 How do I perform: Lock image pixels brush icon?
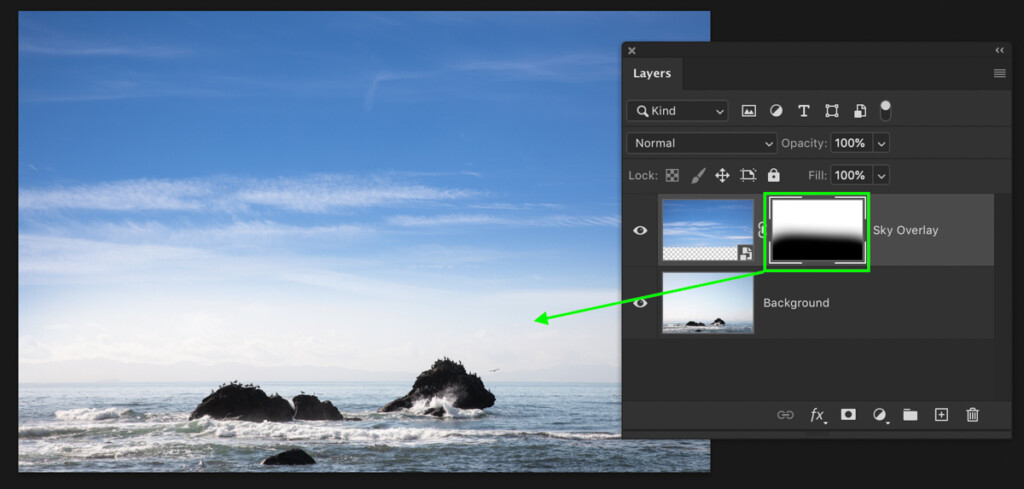click(697, 175)
